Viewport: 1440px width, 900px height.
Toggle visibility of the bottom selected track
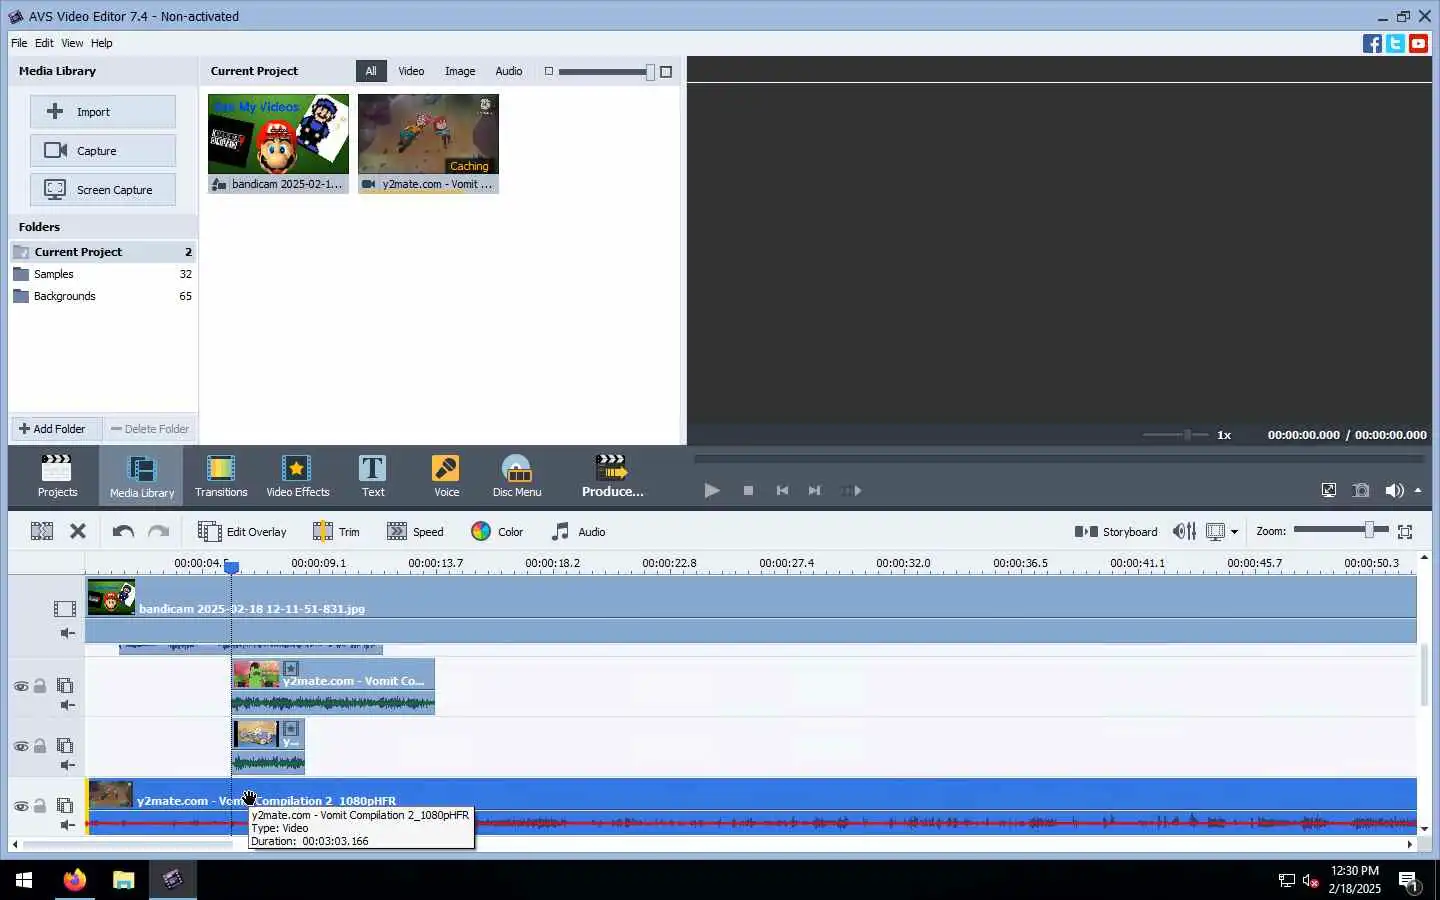pyautogui.click(x=20, y=806)
